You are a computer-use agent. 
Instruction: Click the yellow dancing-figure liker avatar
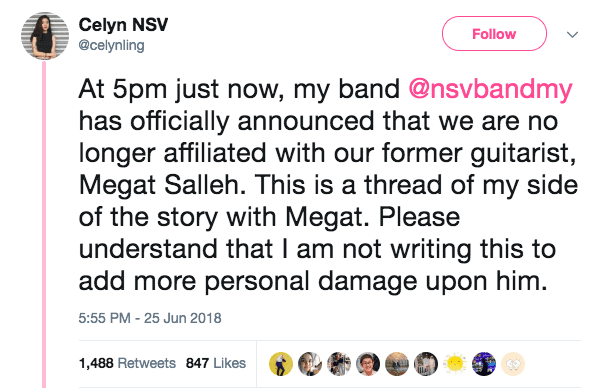point(281,364)
